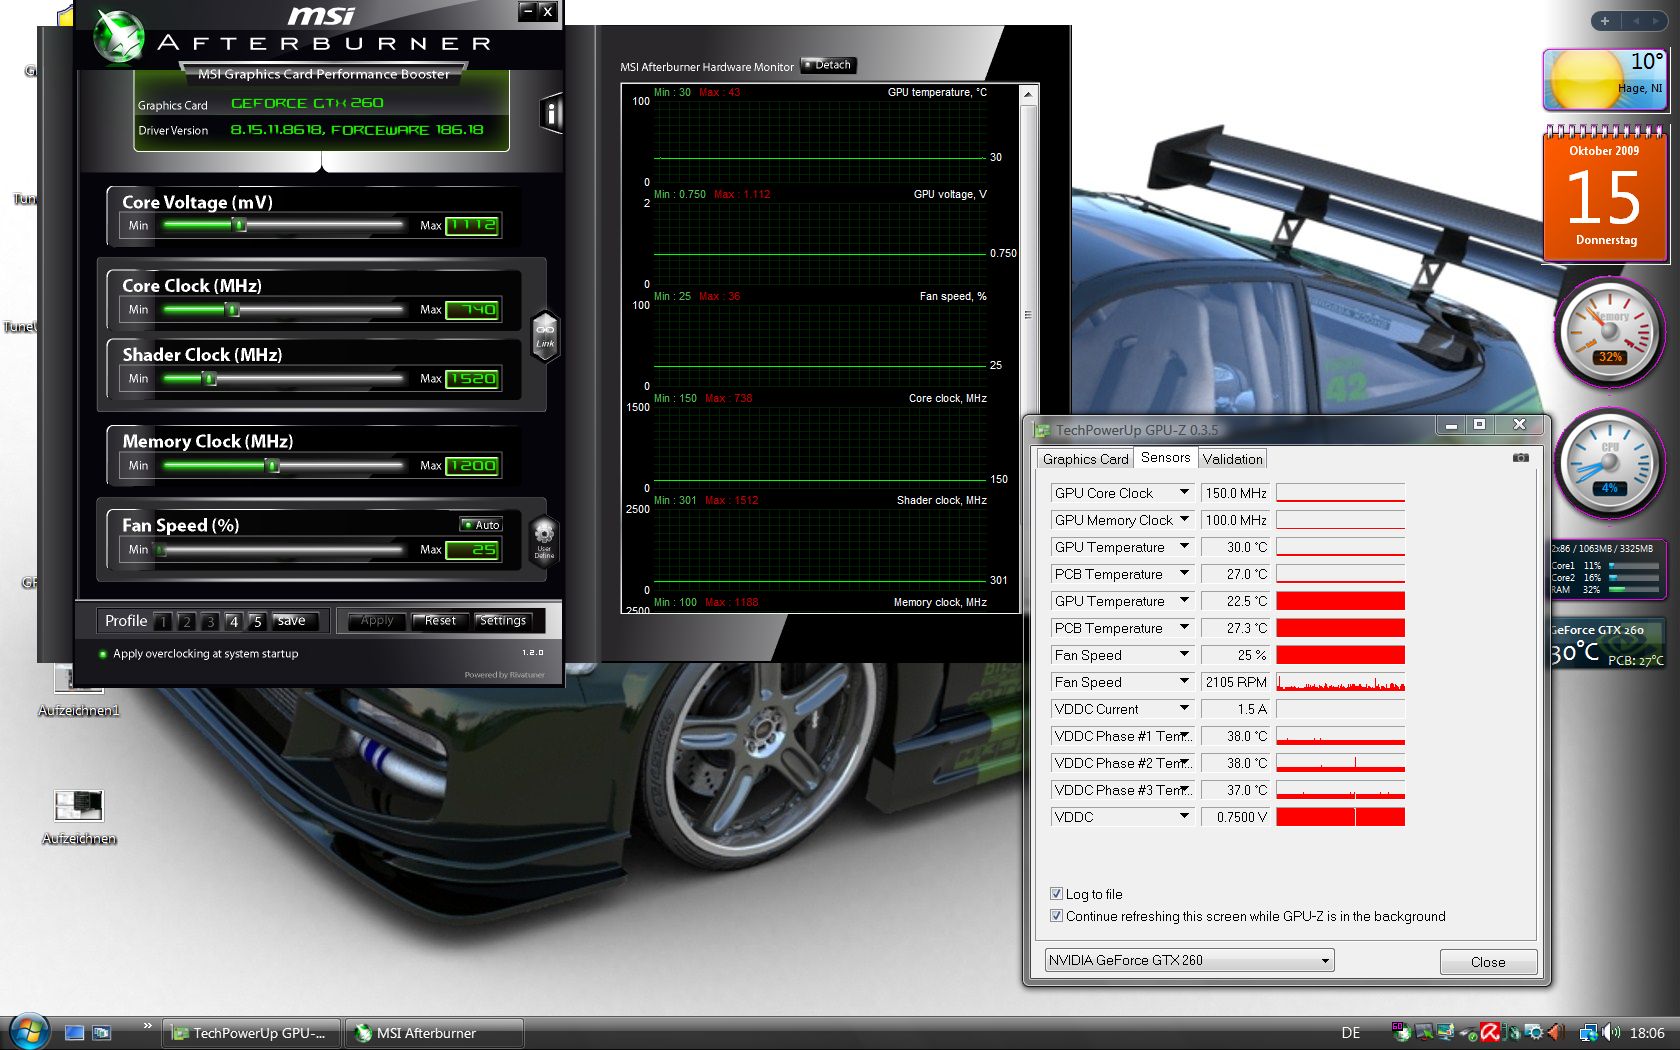Apply the Afterburner overclock settings
This screenshot has width=1680, height=1050.
(x=377, y=621)
